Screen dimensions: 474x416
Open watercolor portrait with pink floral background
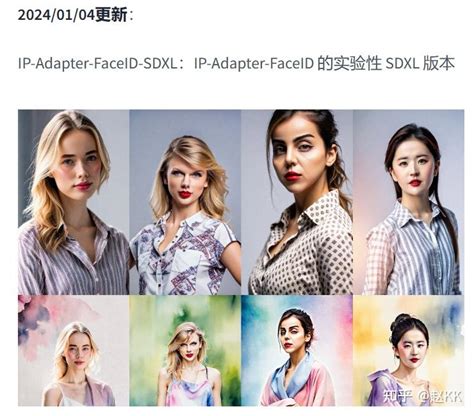coord(74,350)
